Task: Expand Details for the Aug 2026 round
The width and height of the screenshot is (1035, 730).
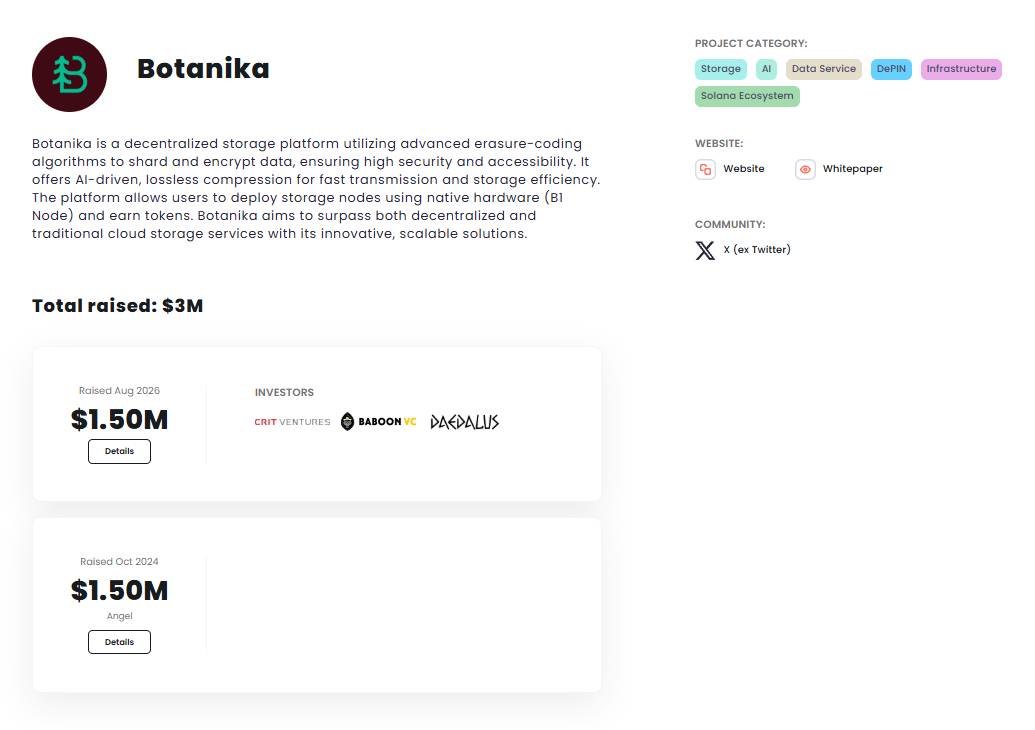Action: [x=119, y=451]
